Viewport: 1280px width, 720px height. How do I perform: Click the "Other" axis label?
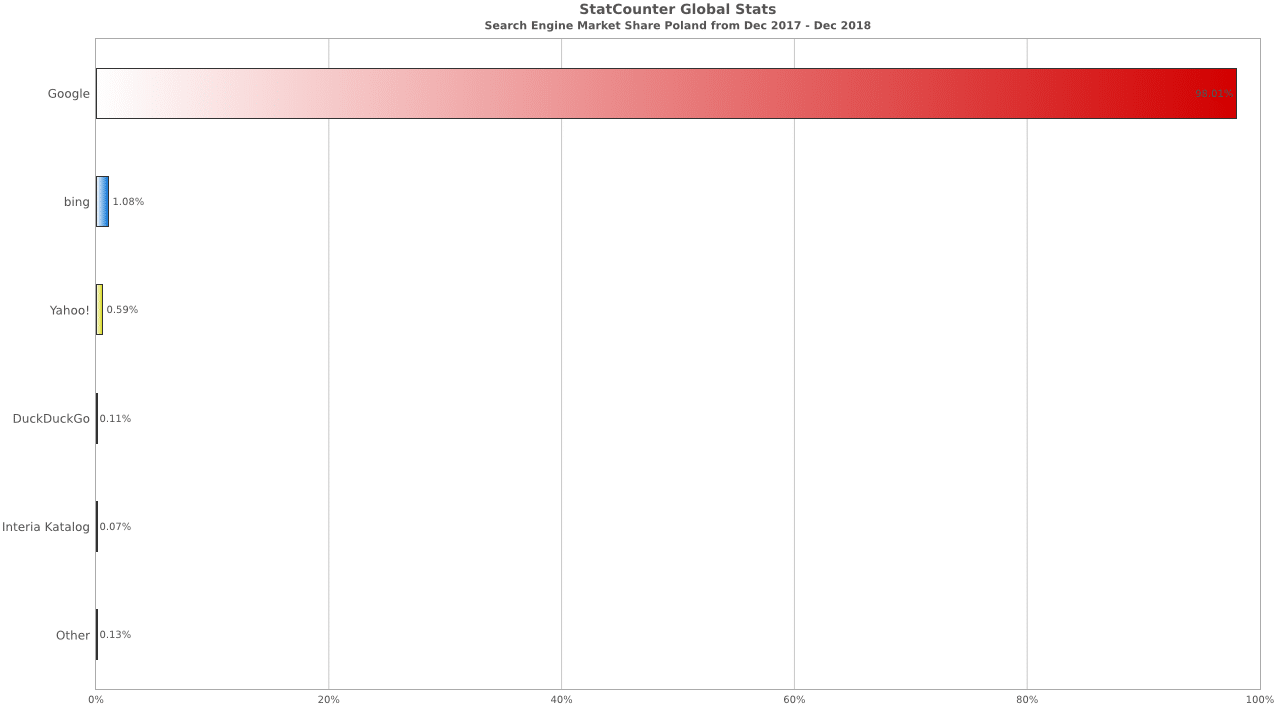click(73, 635)
